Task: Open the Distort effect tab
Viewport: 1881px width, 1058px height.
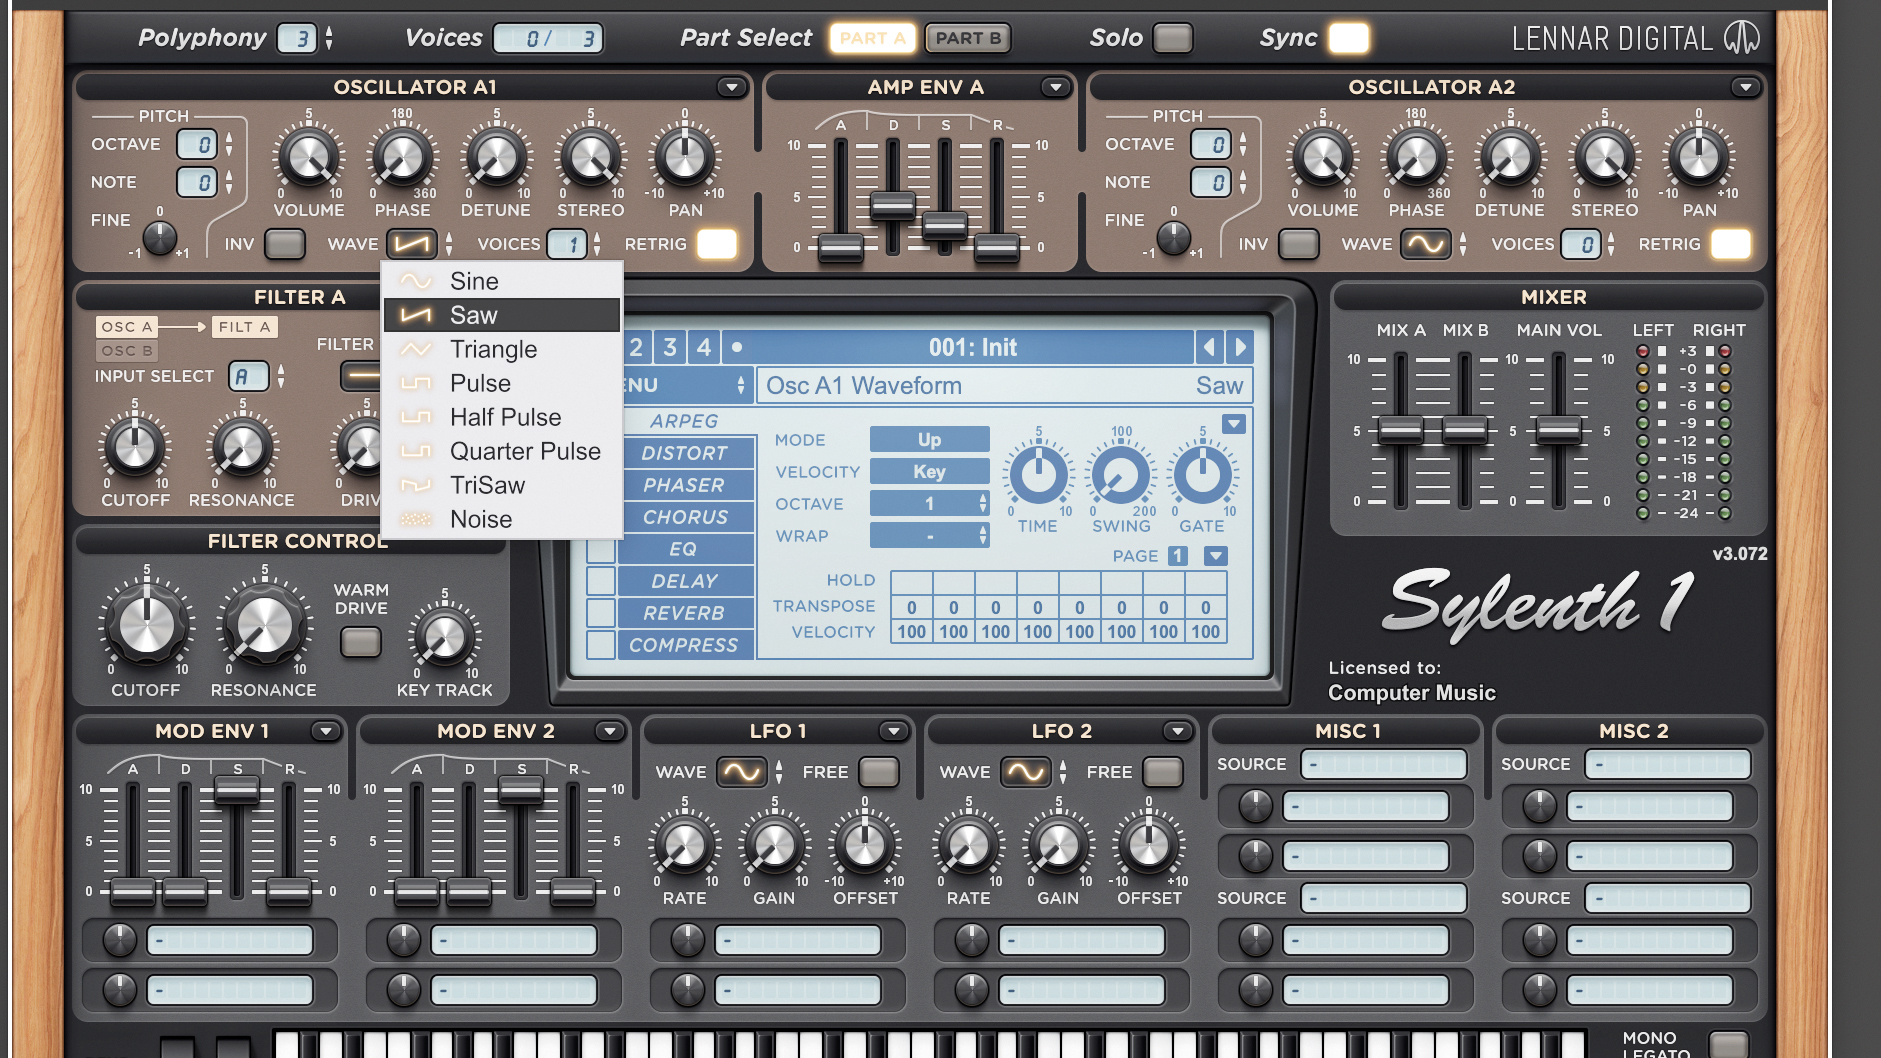Action: (x=685, y=453)
